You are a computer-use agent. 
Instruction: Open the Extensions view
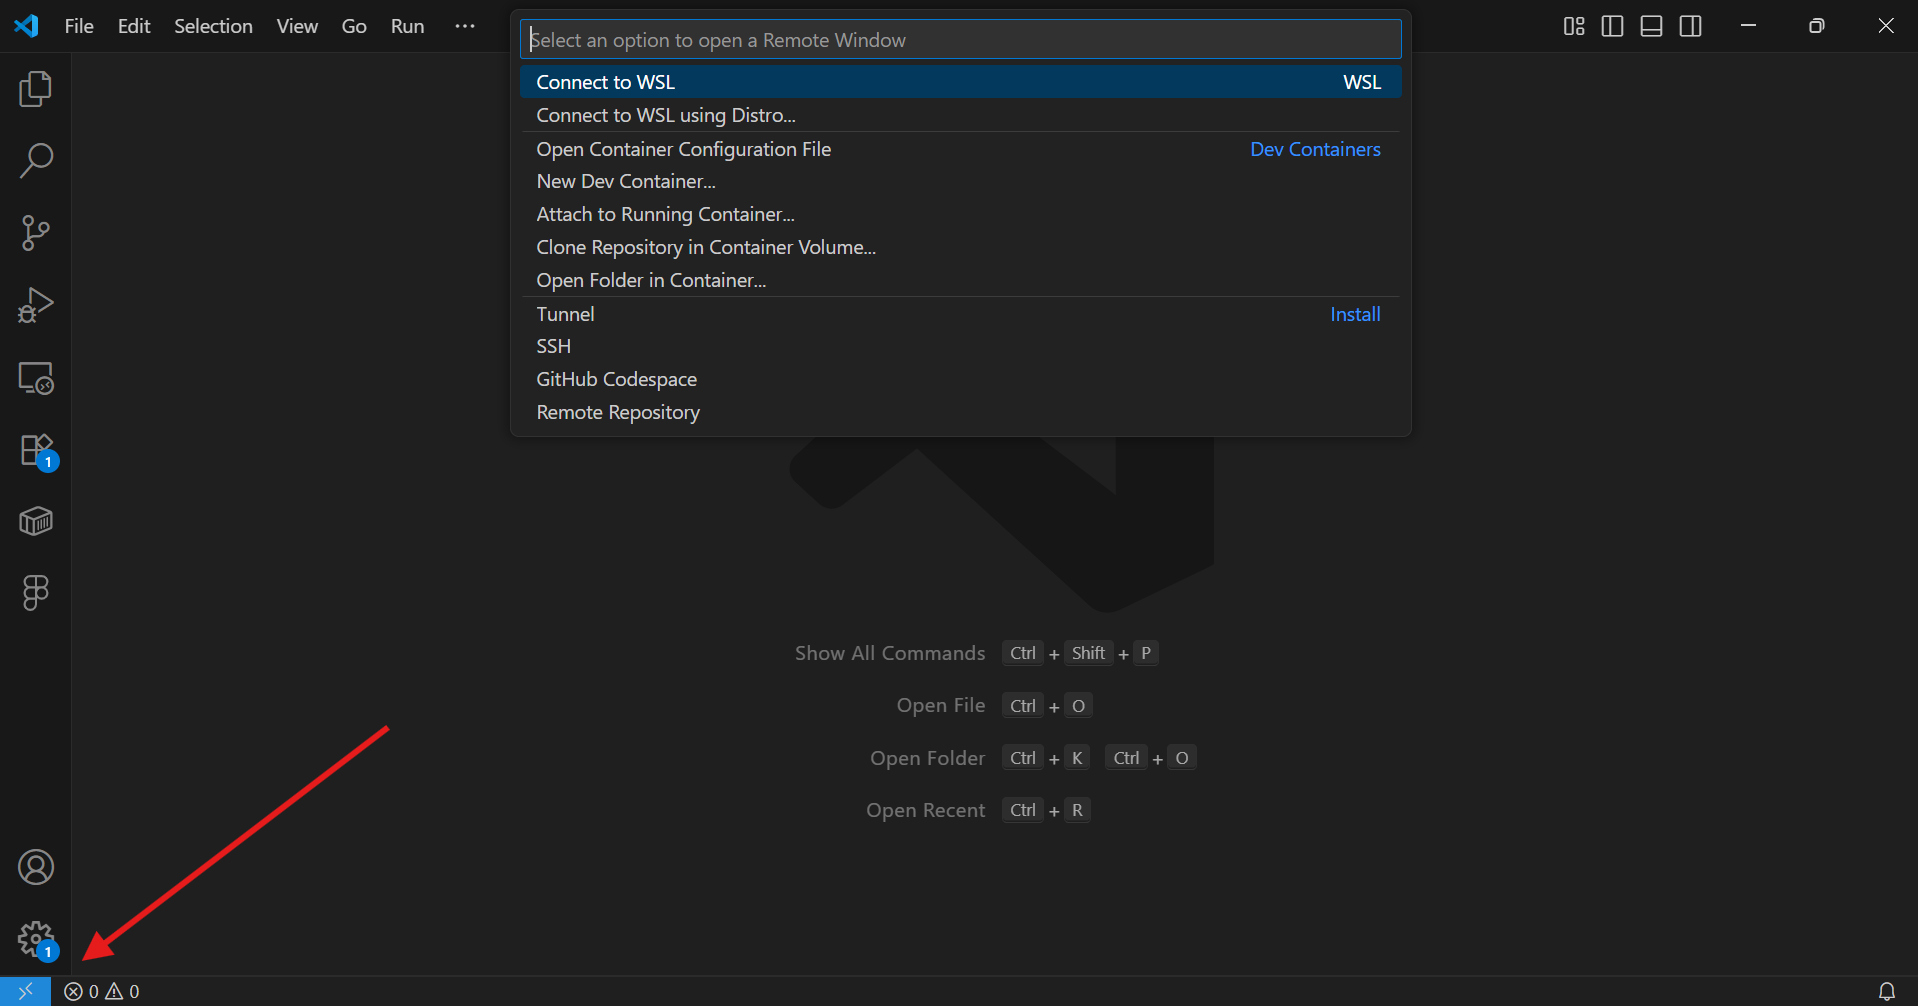click(x=36, y=450)
